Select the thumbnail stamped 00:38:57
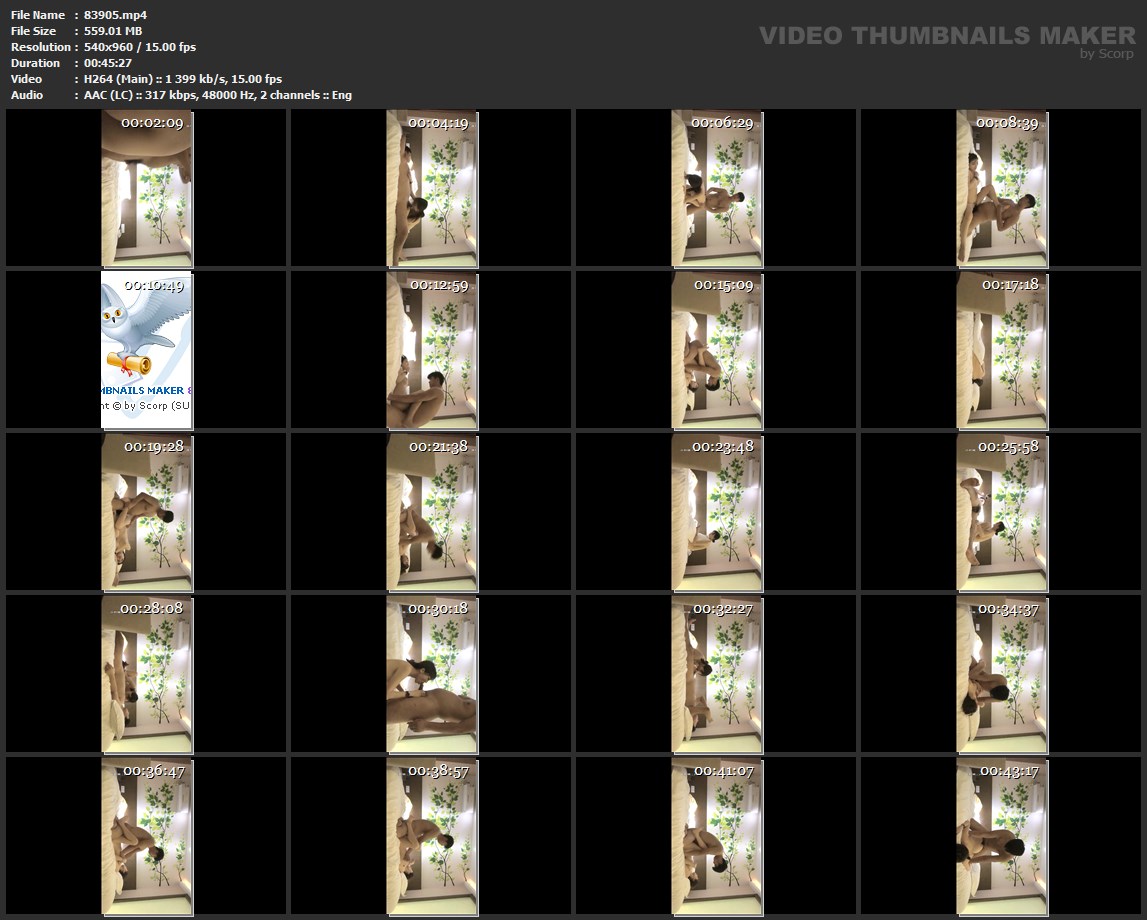This screenshot has width=1147, height=920. tap(432, 836)
